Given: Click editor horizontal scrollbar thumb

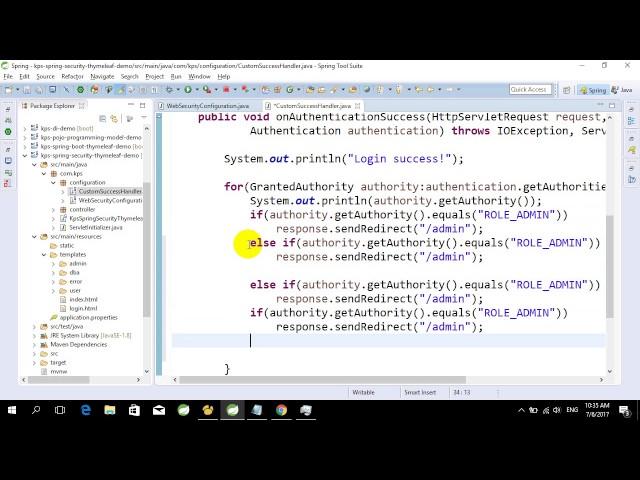Looking at the screenshot, I should pos(322,380).
